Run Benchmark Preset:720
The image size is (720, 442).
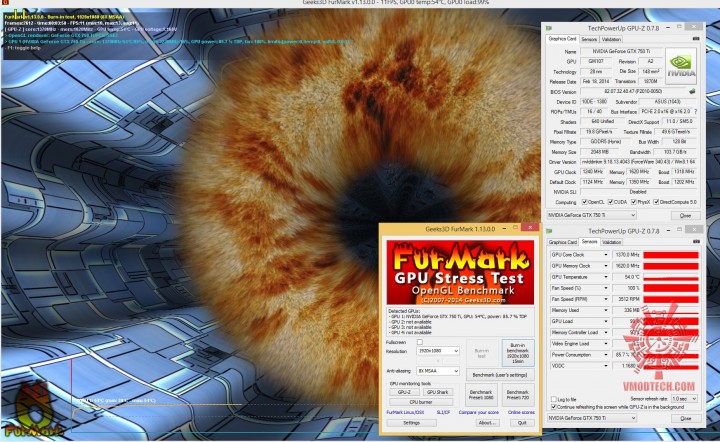coord(518,395)
